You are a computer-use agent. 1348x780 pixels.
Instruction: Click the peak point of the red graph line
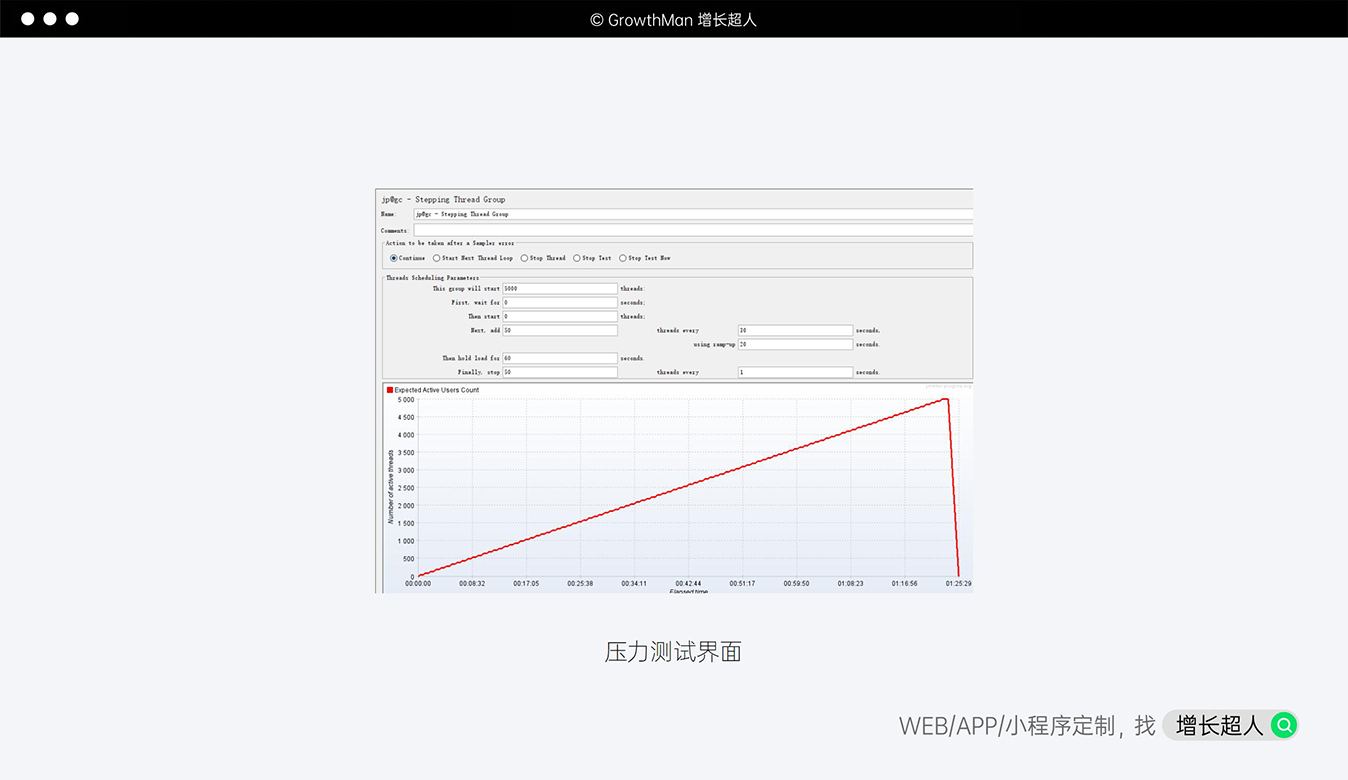click(945, 399)
